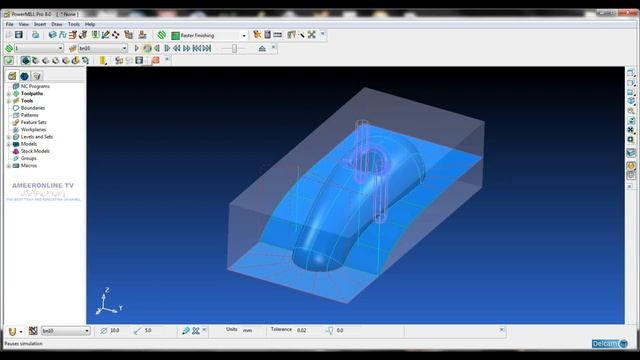Expand the Macros tree node
Image resolution: width=640 pixels, height=360 pixels.
click(9, 166)
